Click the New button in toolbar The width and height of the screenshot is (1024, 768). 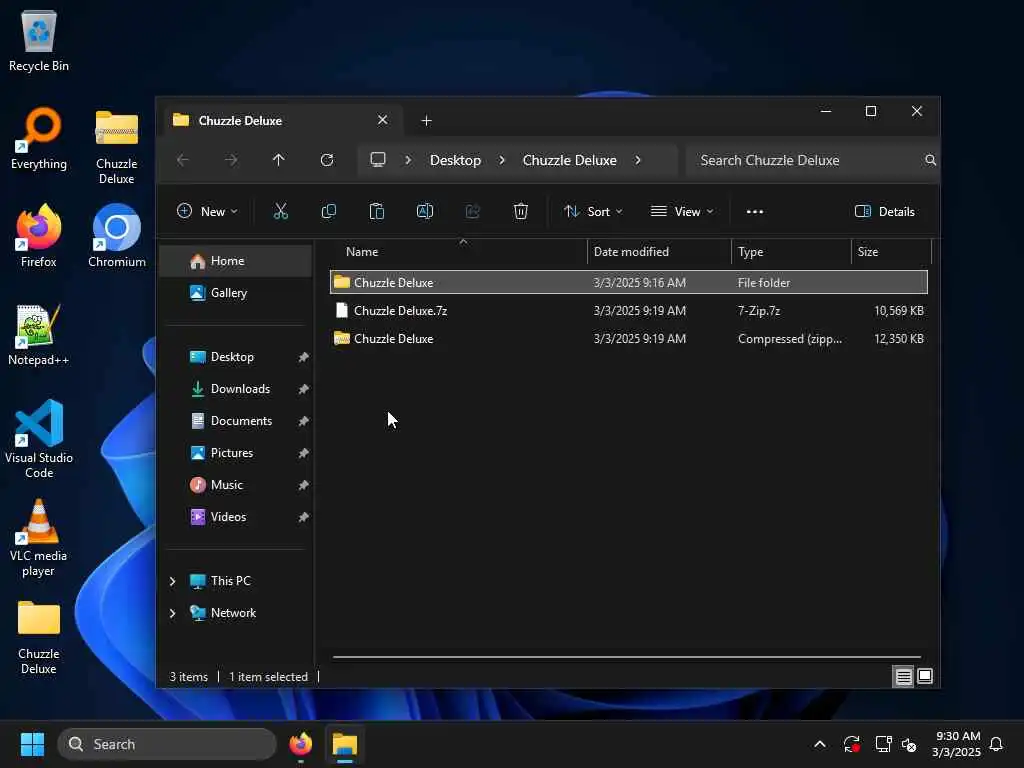(x=208, y=212)
